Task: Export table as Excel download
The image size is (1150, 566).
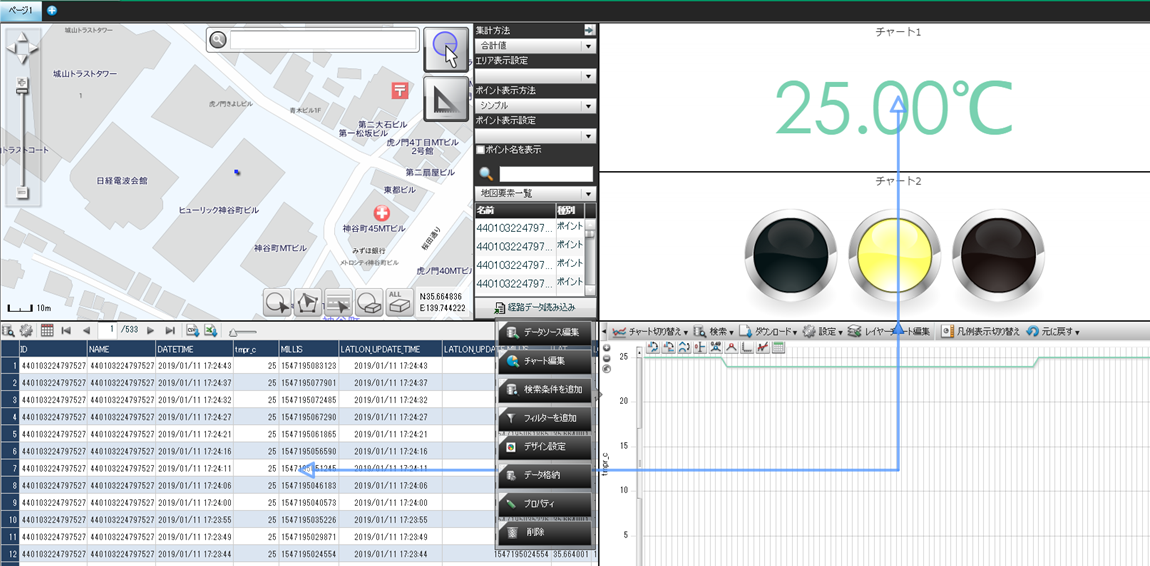Action: click(x=210, y=331)
